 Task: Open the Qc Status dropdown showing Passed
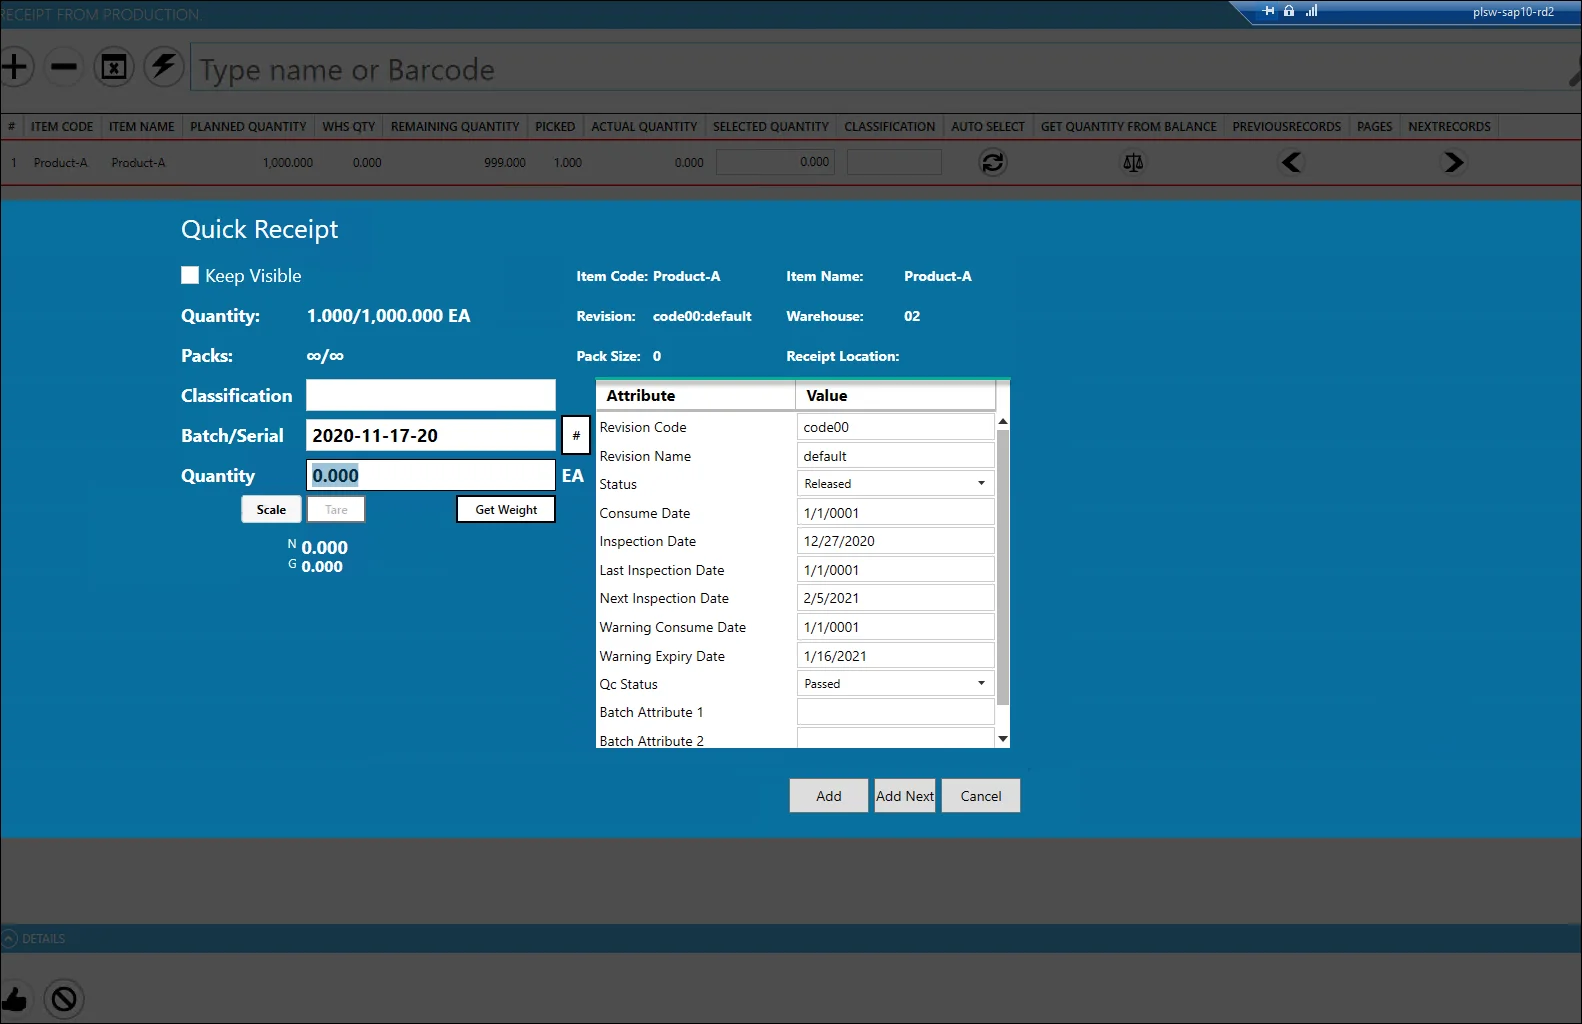pyautogui.click(x=895, y=684)
